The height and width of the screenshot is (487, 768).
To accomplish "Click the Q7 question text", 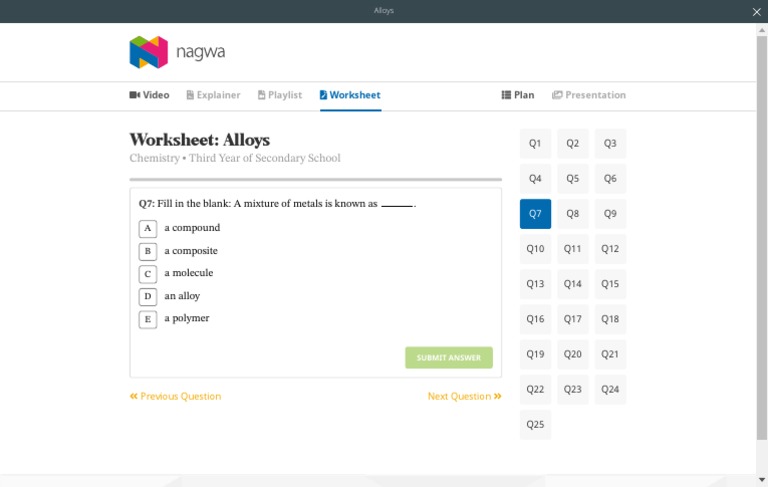I will [277, 204].
